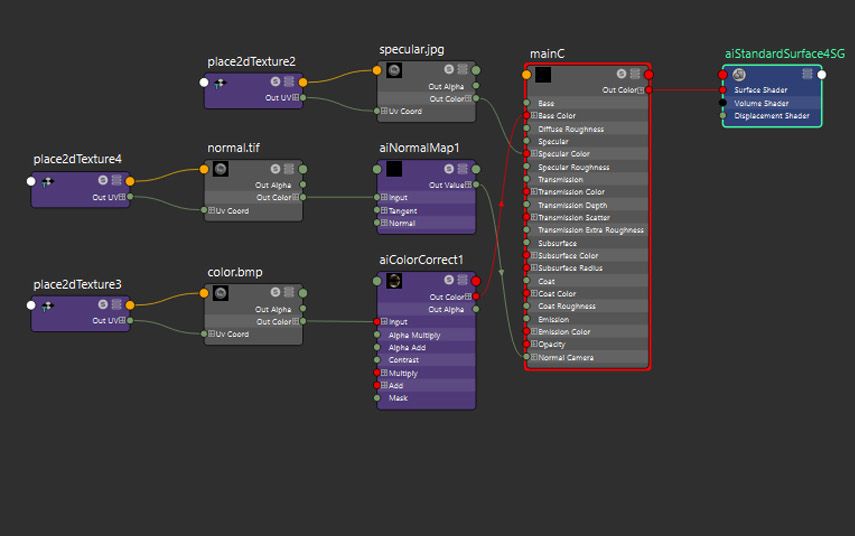This screenshot has height=536, width=855.
Task: Click the color.bmp file texture icon
Action: [x=220, y=293]
